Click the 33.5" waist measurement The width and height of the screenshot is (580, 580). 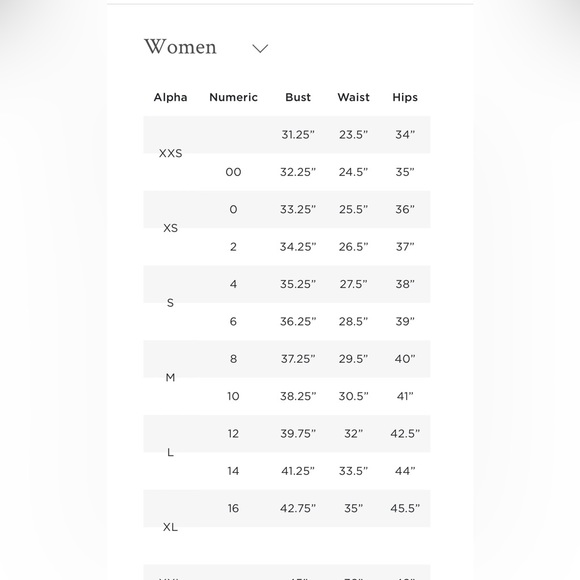354,471
